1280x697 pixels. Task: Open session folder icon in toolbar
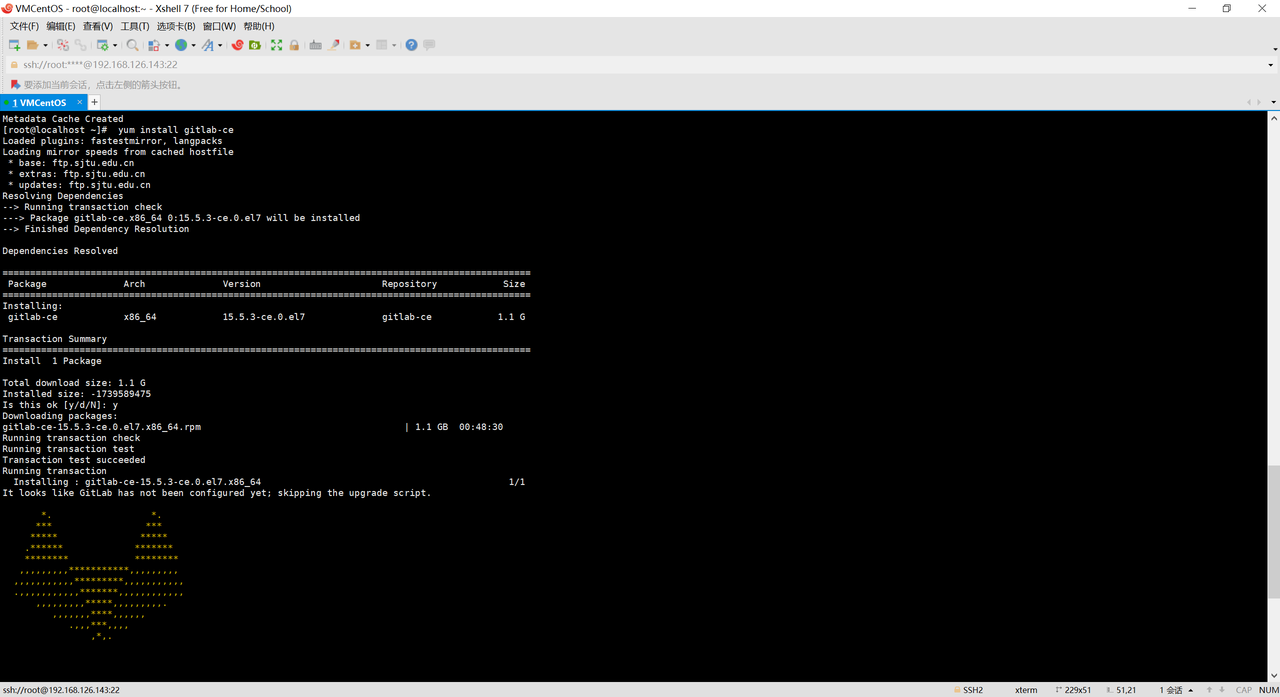[x=32, y=45]
